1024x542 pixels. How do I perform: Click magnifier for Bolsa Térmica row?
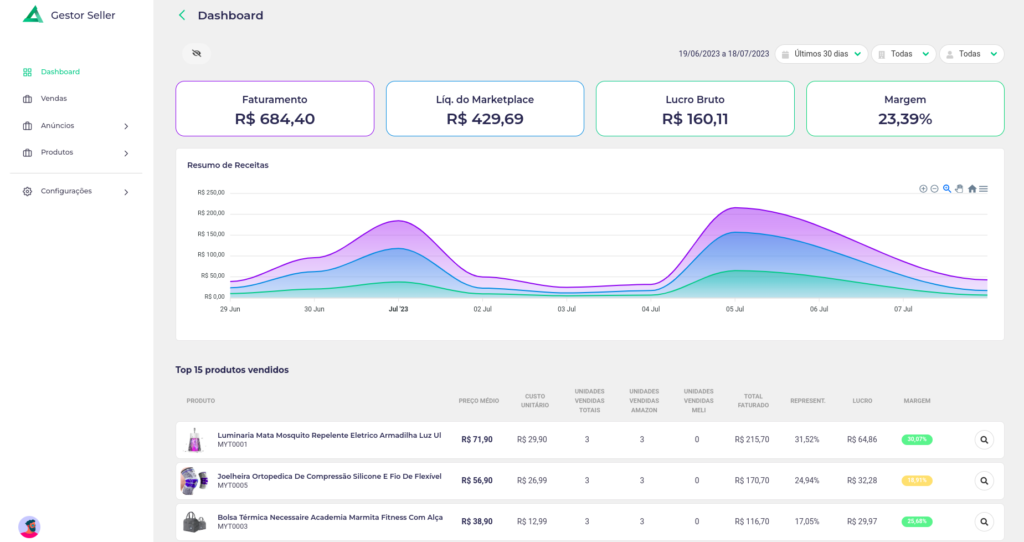[984, 521]
